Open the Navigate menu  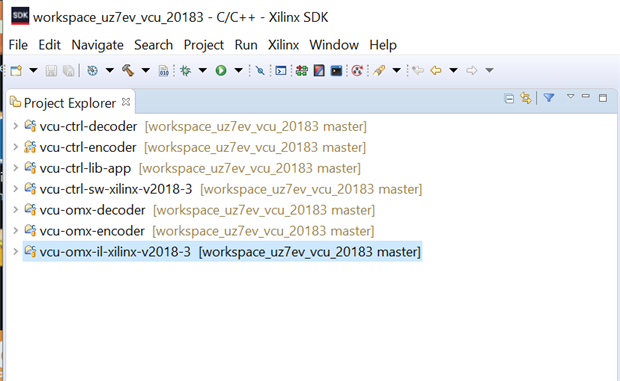97,45
